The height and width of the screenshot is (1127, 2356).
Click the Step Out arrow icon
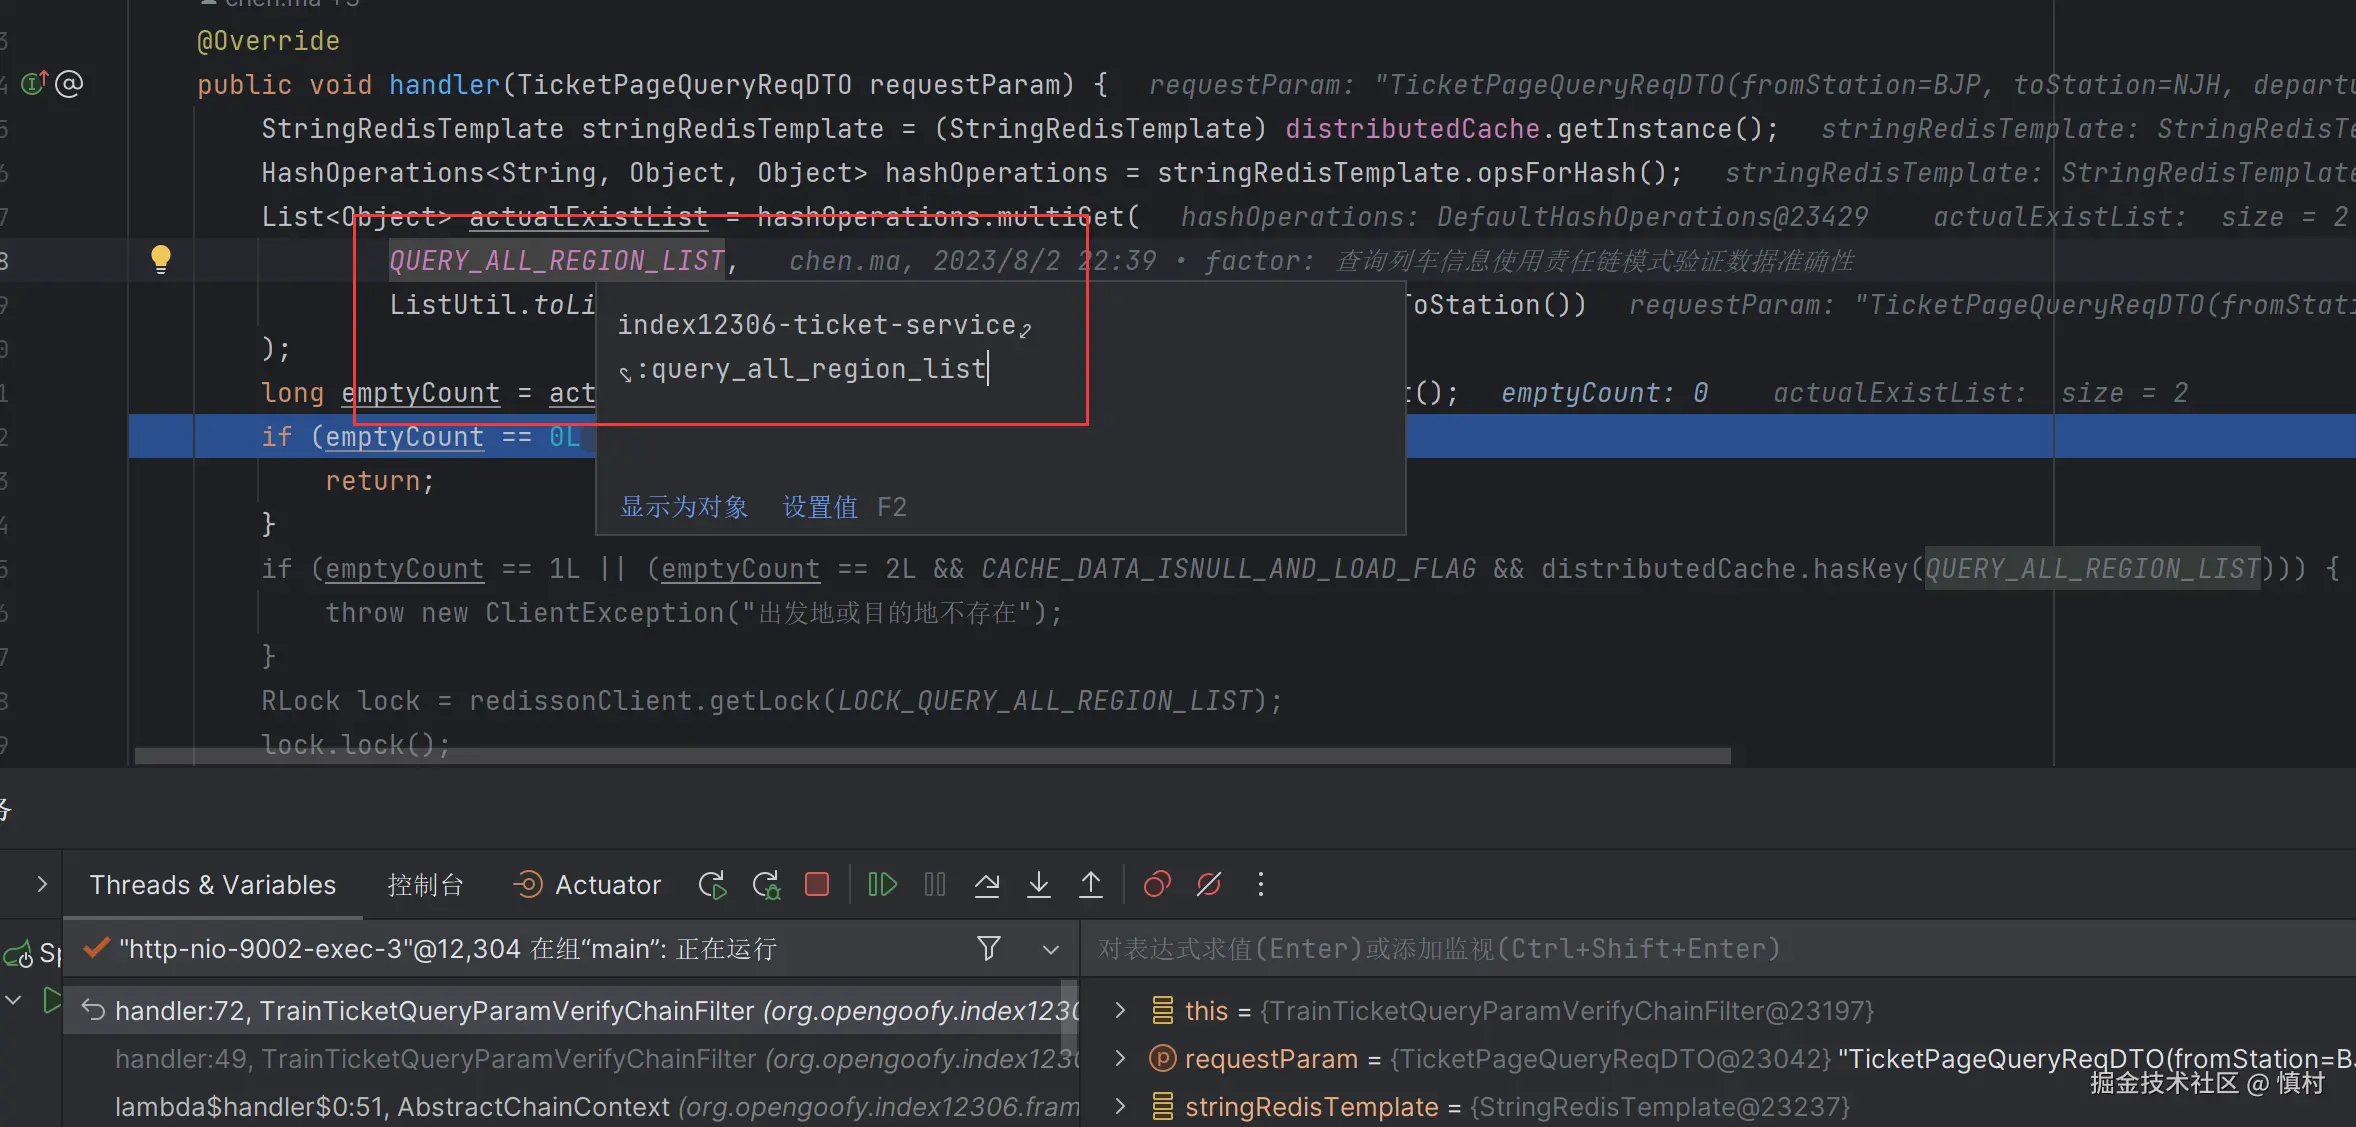1091,885
